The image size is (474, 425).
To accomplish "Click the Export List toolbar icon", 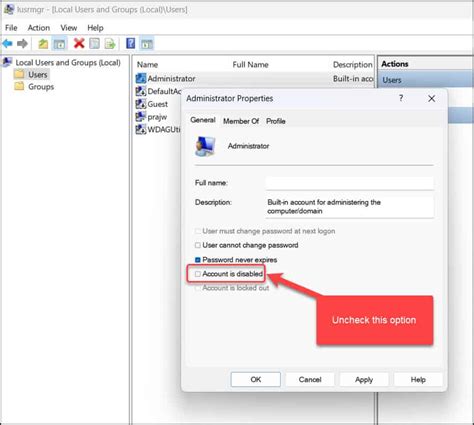I will 110,44.
